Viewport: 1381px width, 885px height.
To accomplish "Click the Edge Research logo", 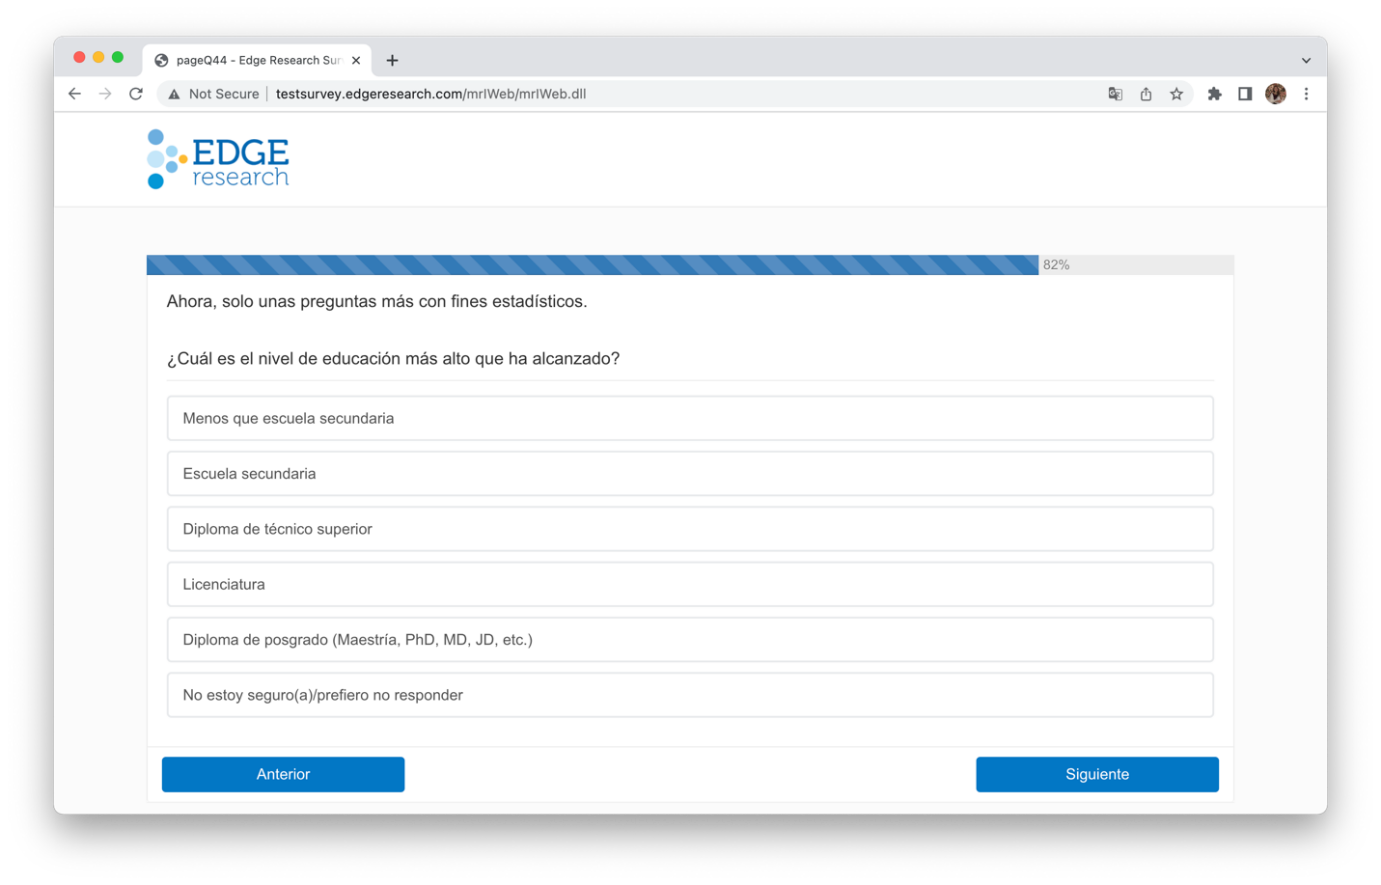I will [218, 159].
